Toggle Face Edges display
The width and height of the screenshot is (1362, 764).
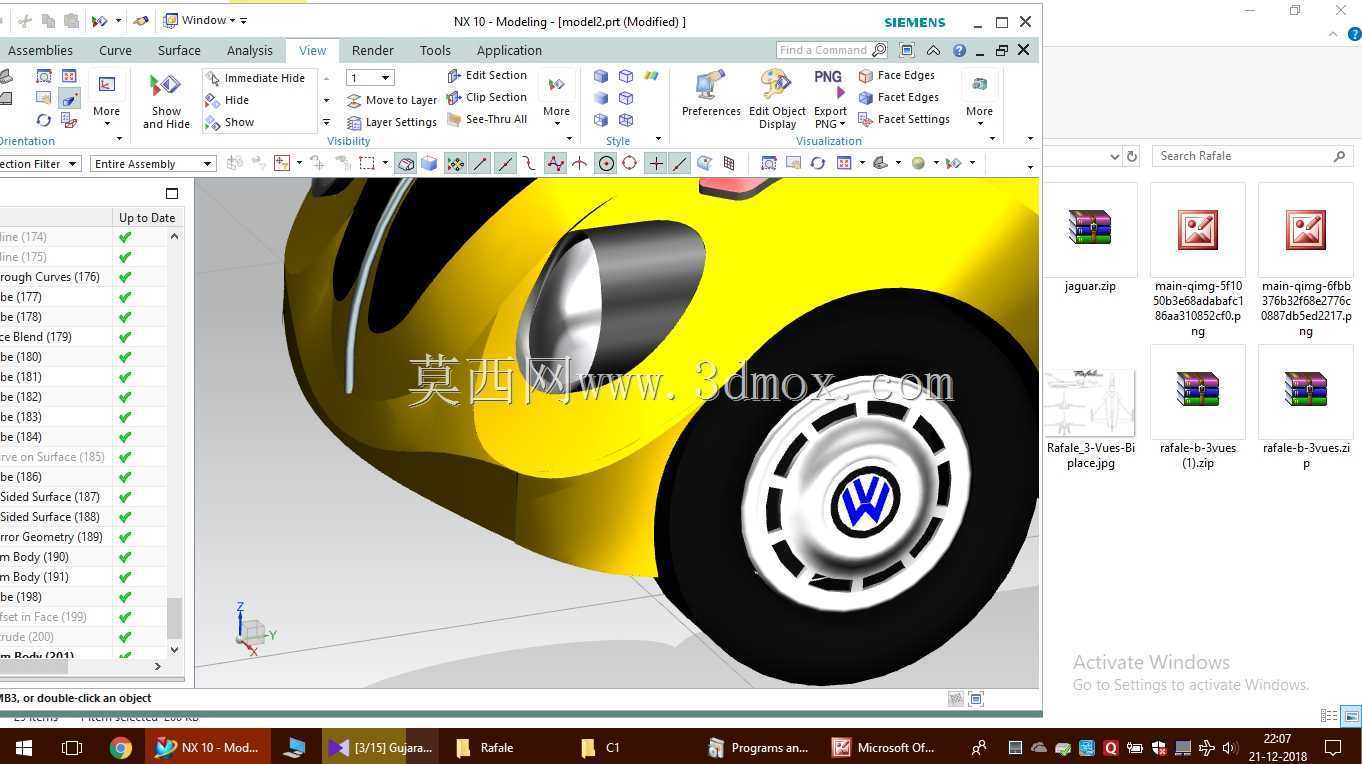(897, 75)
